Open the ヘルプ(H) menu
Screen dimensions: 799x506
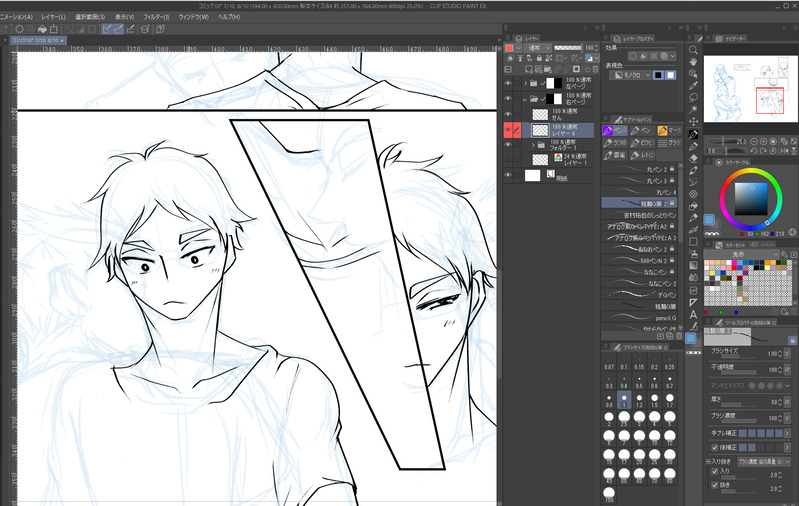point(229,17)
